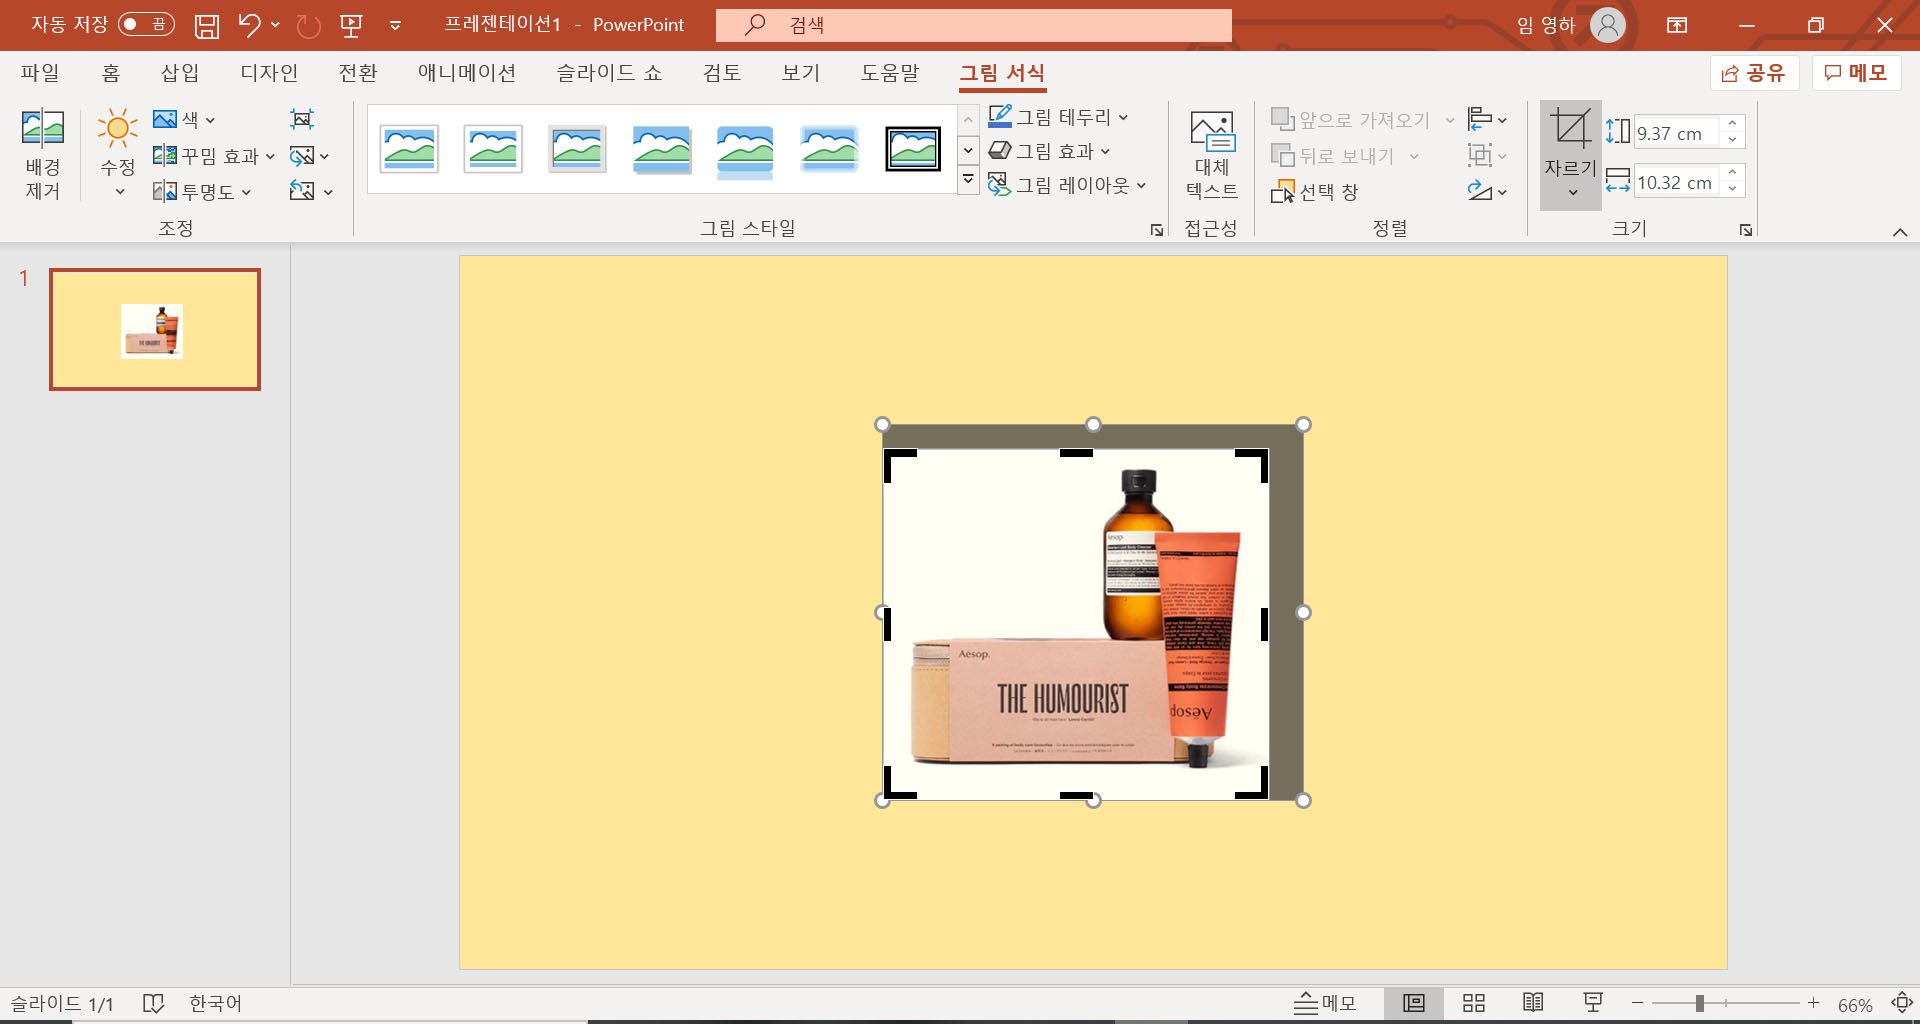Click the rotate objects icon
1920x1024 pixels.
pos(1480,191)
